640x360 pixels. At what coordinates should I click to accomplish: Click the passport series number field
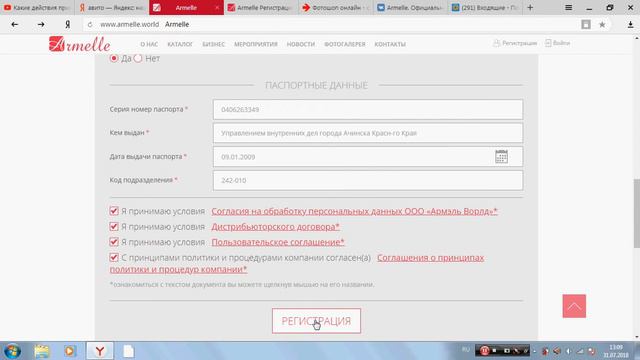coord(368,109)
